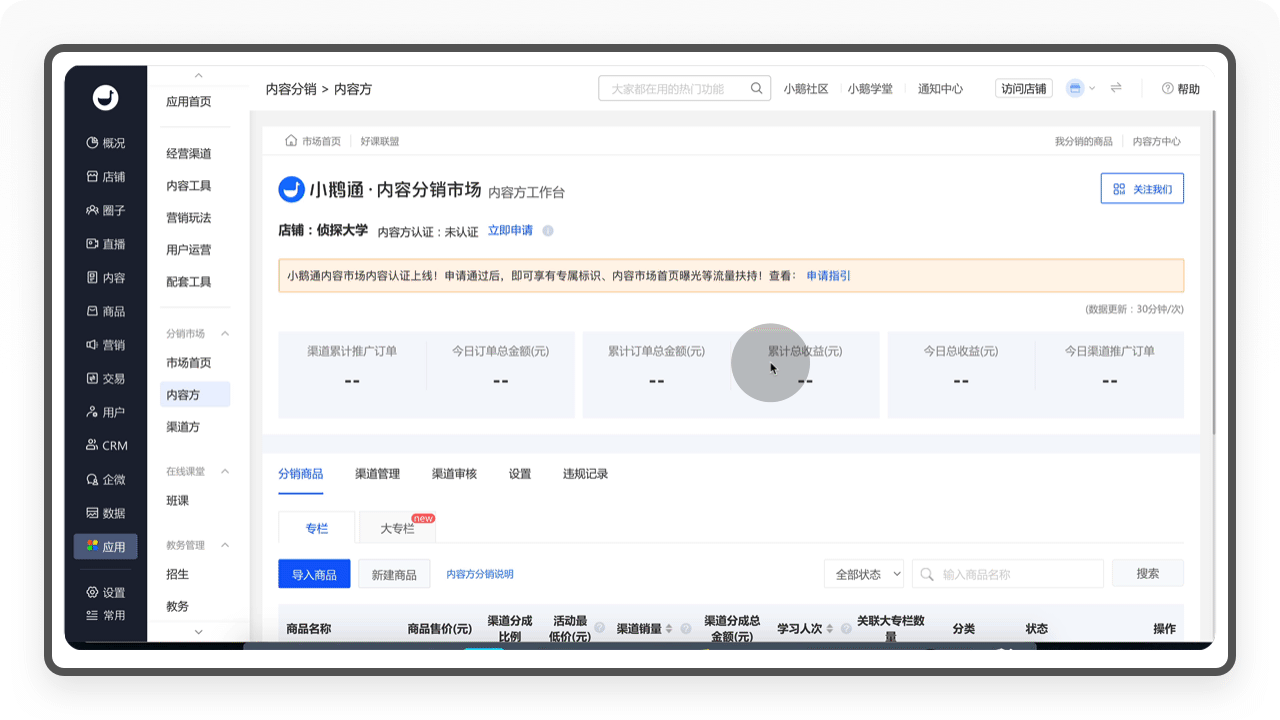The width and height of the screenshot is (1280, 720).
Task: Go to 圈子 circles in dark sidebar
Action: [105, 210]
